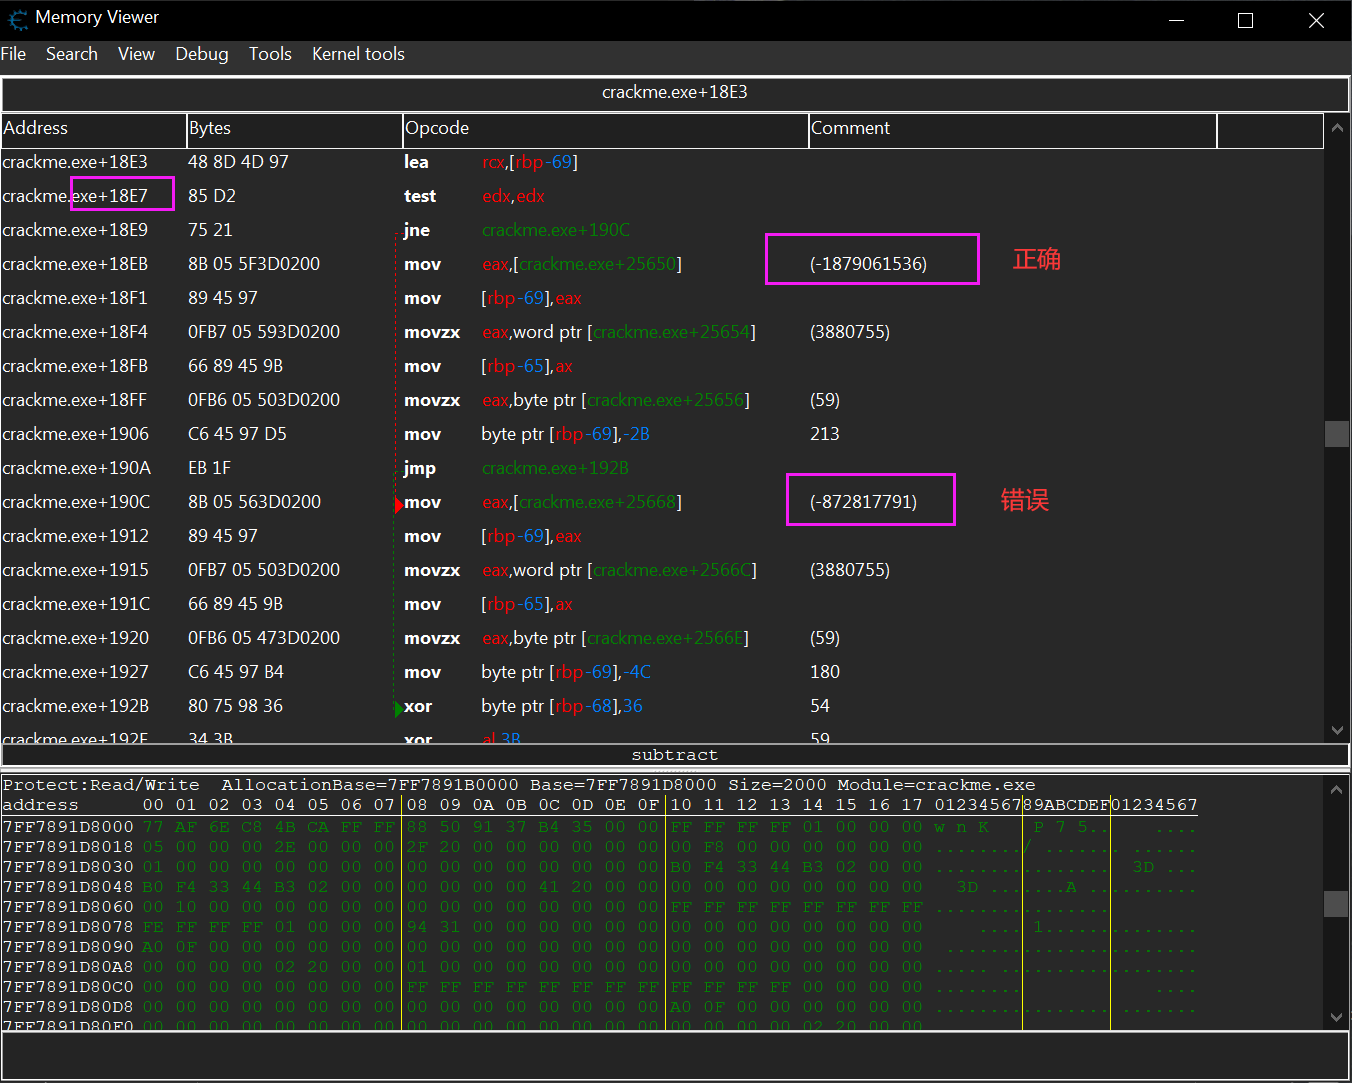The height and width of the screenshot is (1083, 1352).
Task: Click the bytes 8B 05 5F3D0200
Action: click(x=254, y=264)
